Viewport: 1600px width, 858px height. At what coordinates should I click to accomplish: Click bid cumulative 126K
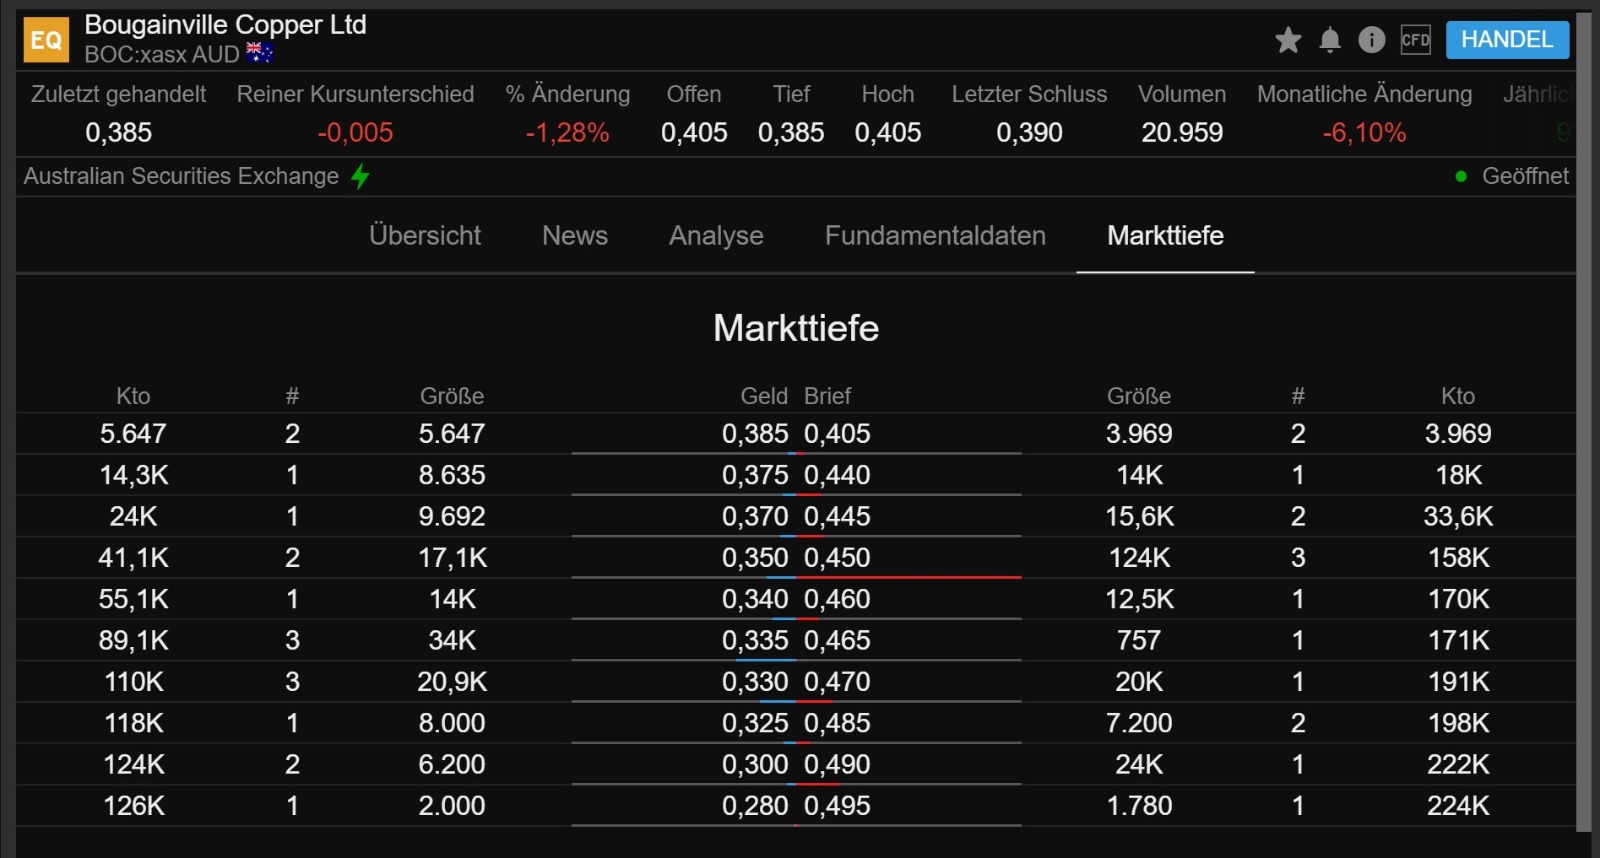[x=134, y=806]
